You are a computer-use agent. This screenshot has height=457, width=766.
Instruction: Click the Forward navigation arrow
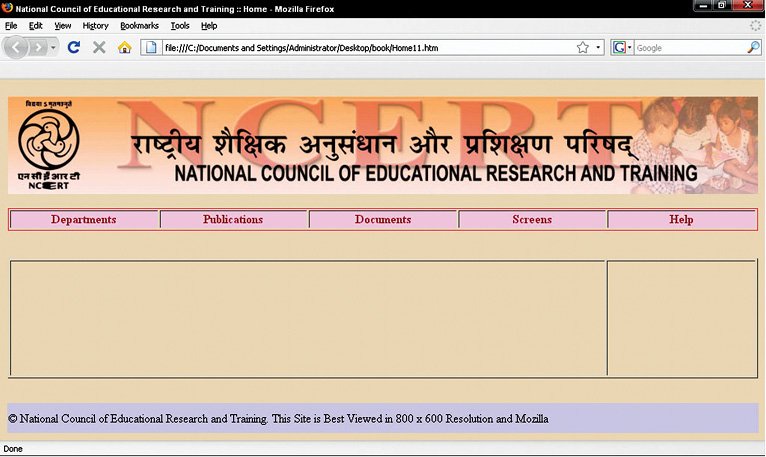coord(37,47)
